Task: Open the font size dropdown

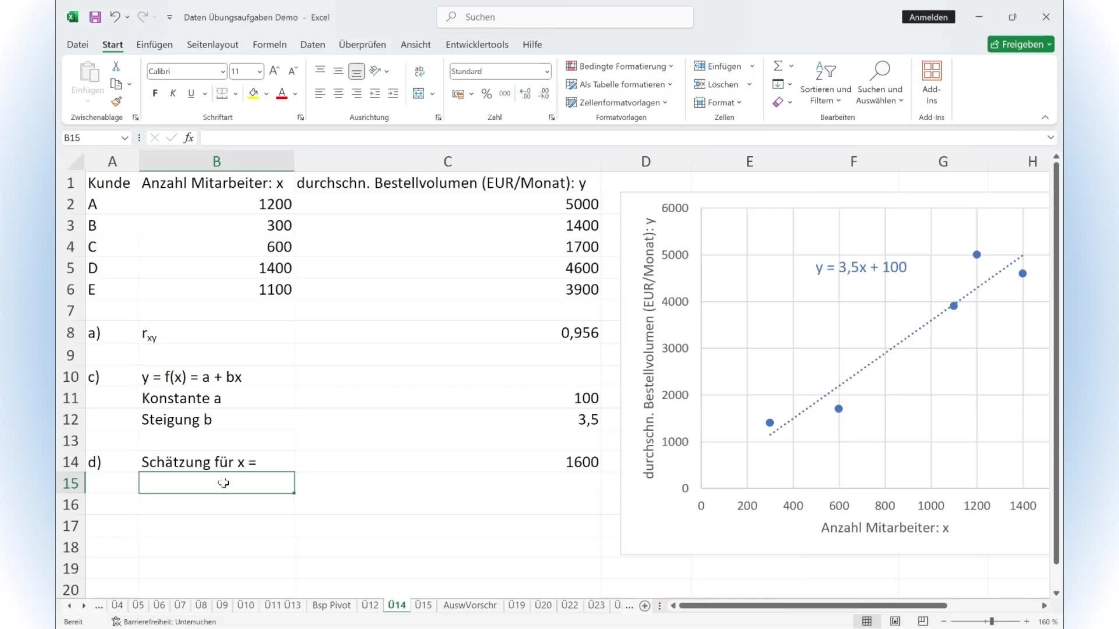Action: point(258,71)
